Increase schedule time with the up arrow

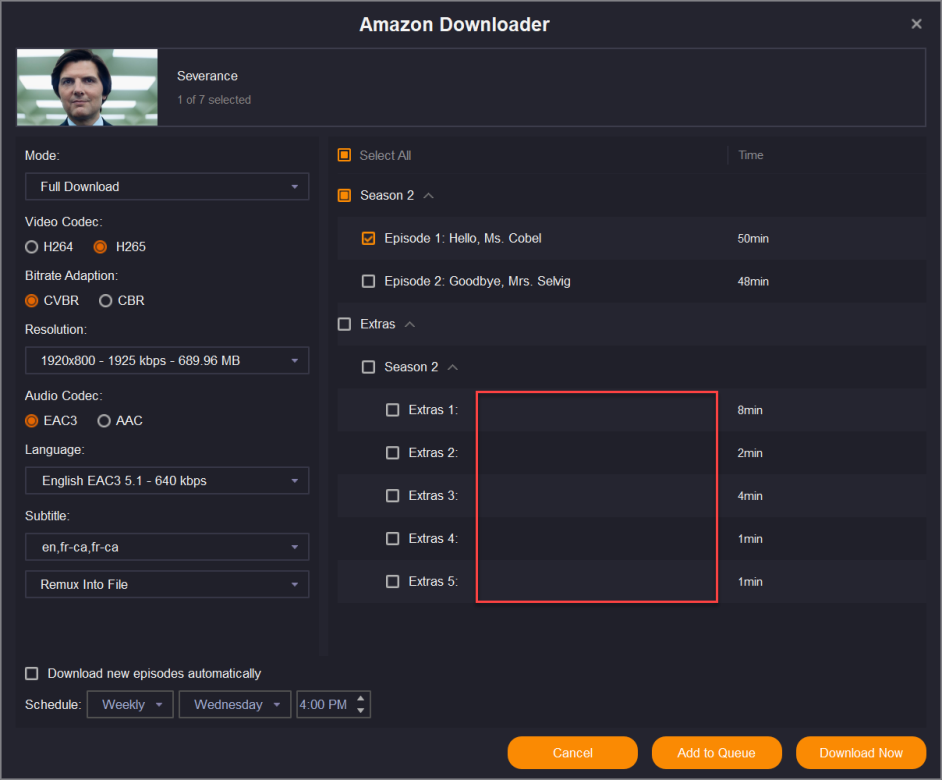coord(361,698)
